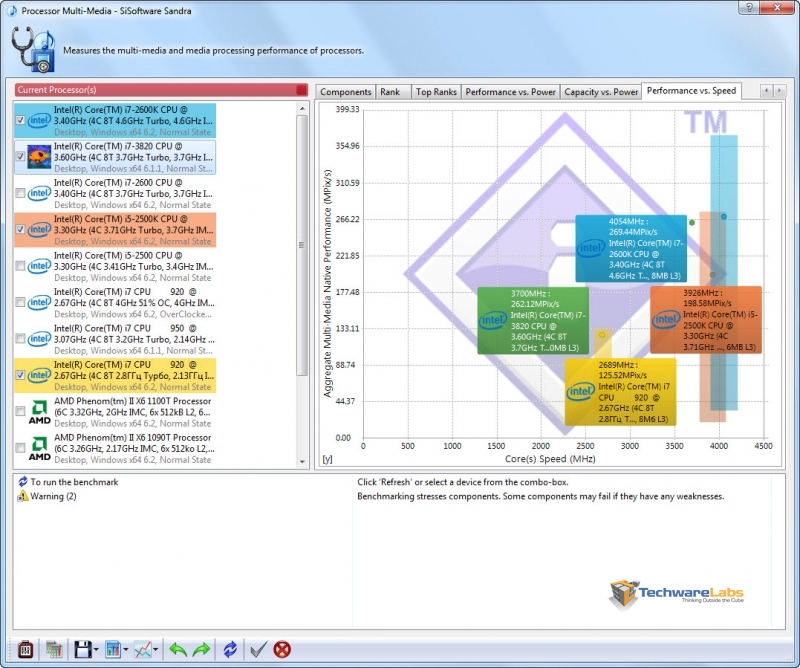Click the blue i7-2600K 4054MHz chart label
This screenshot has width=800, height=668.
631,249
